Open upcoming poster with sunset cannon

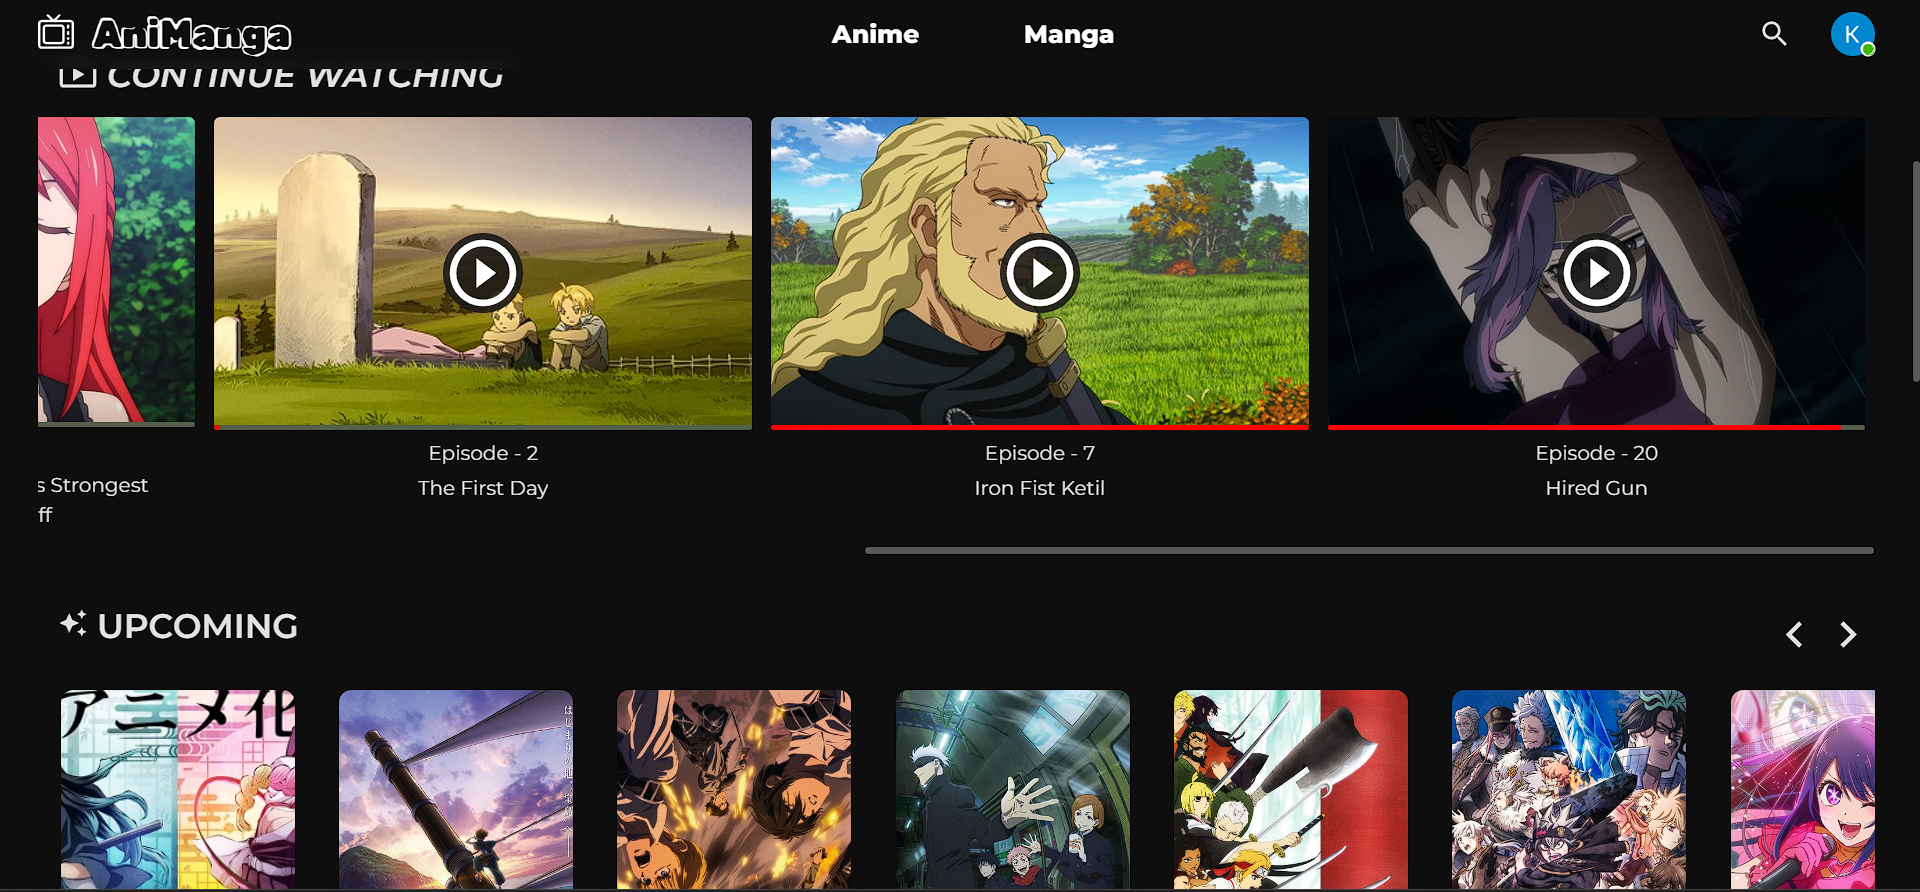click(456, 789)
